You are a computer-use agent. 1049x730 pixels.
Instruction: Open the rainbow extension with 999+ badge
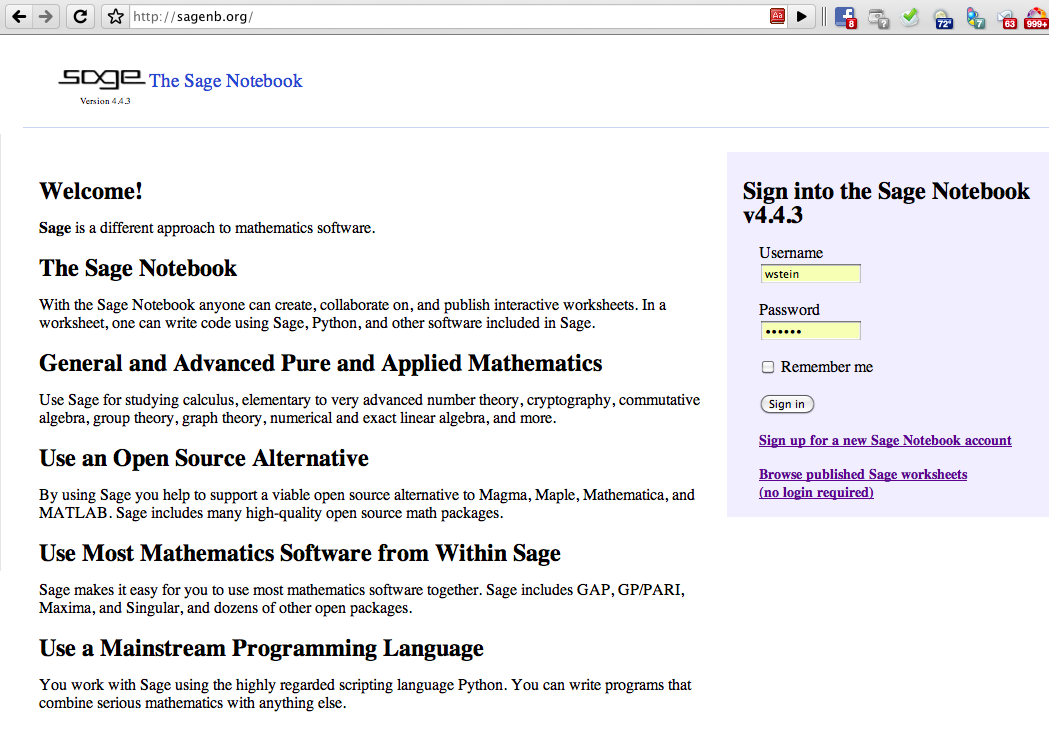tap(1036, 18)
